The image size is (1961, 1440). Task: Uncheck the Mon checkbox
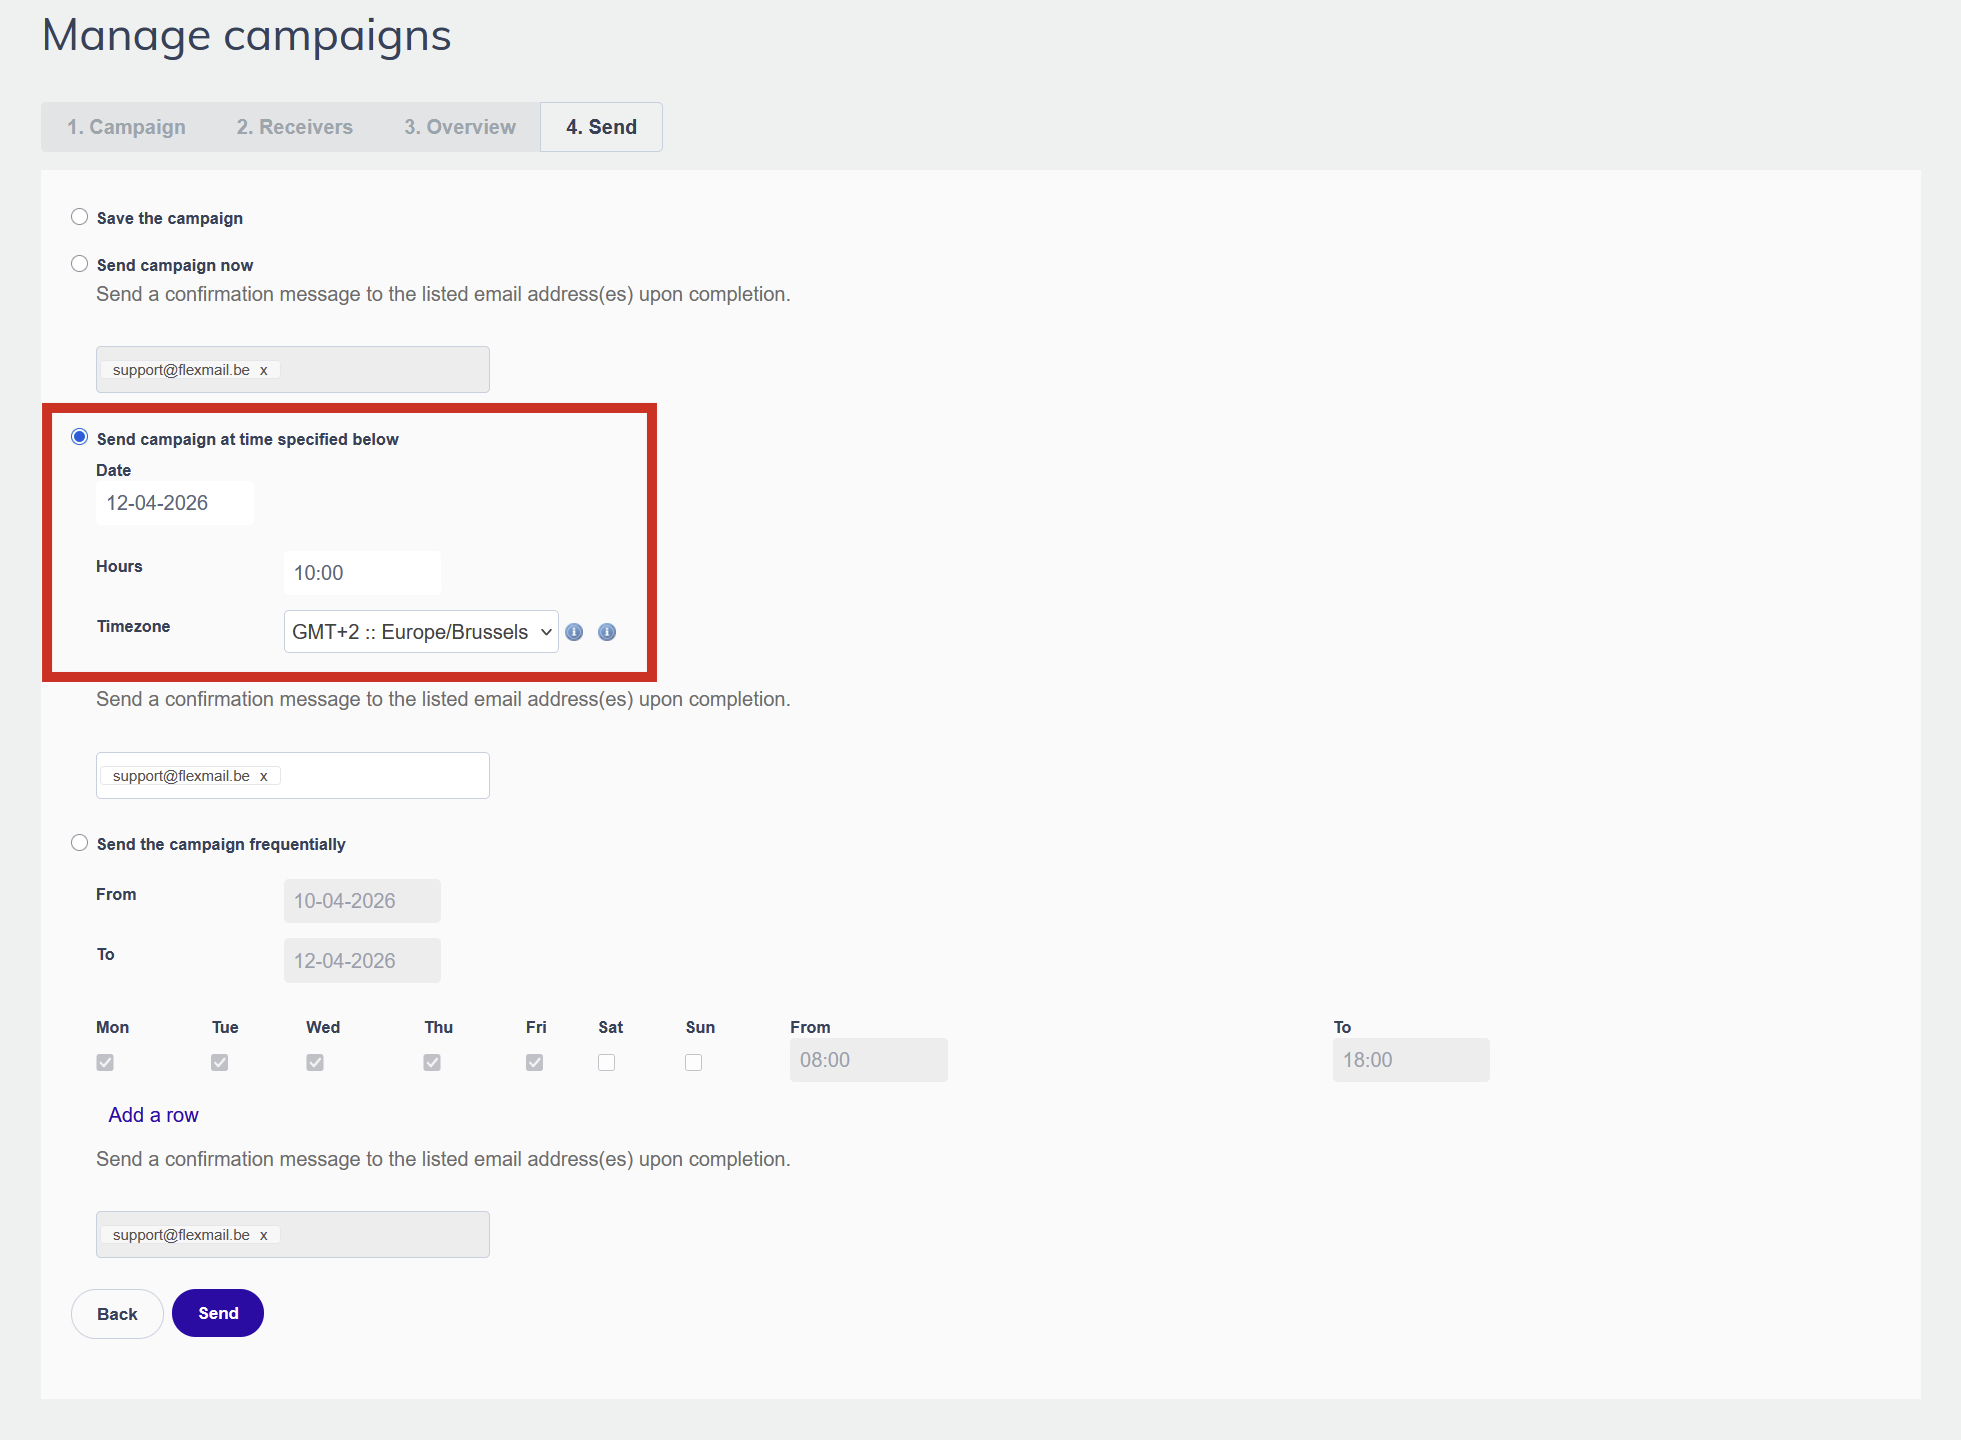coord(105,1062)
